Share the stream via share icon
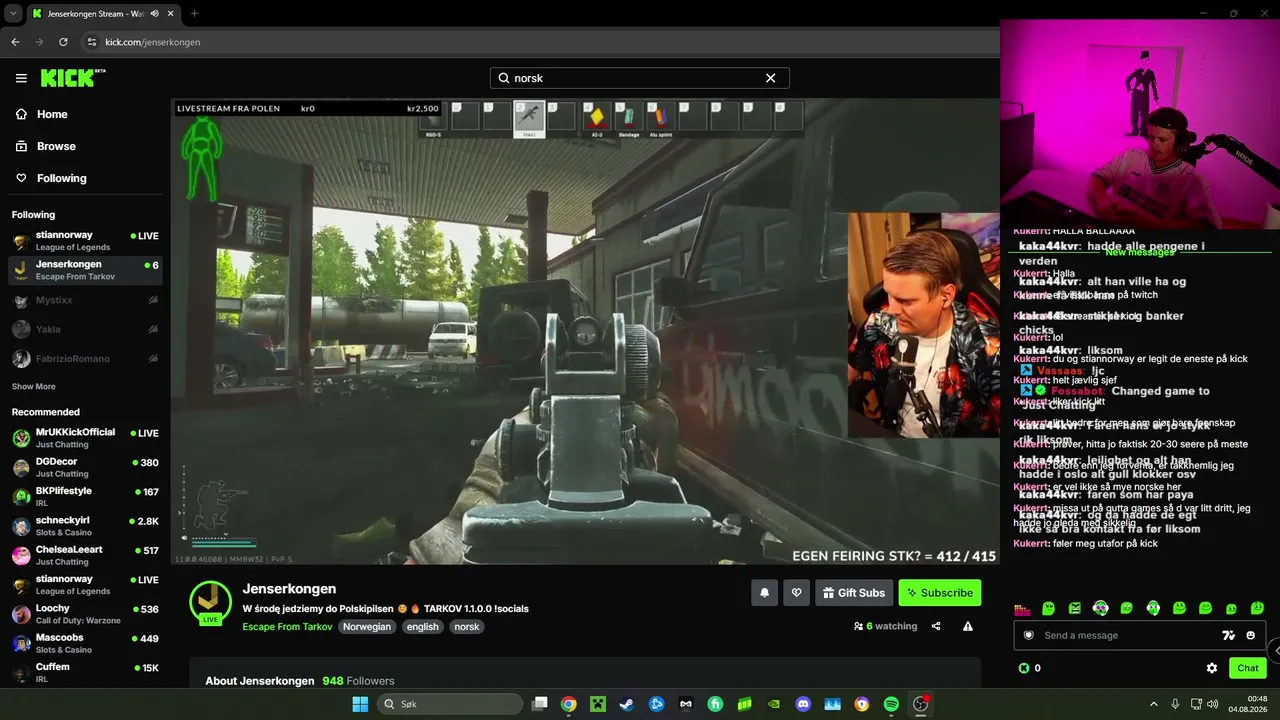This screenshot has height=720, width=1280. 936,626
